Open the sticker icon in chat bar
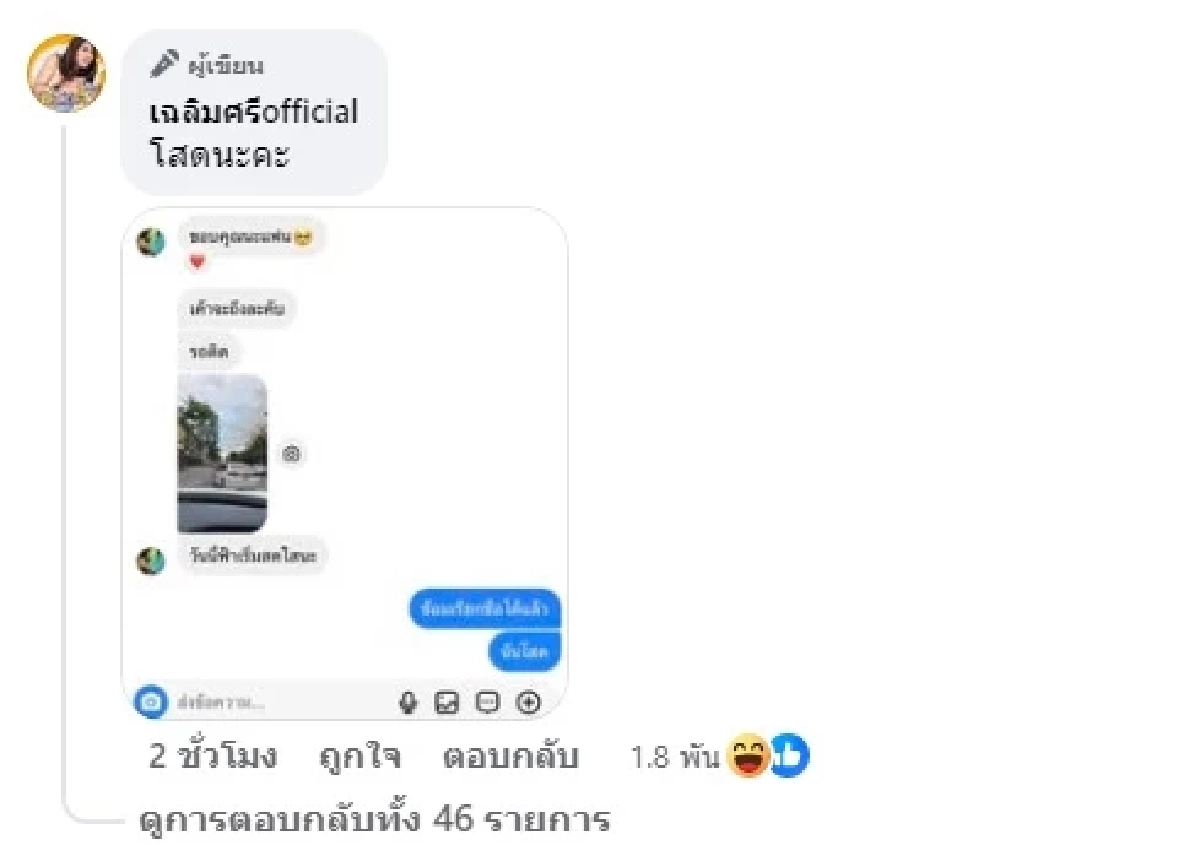Image resolution: width=1200 pixels, height=856 pixels. click(487, 703)
